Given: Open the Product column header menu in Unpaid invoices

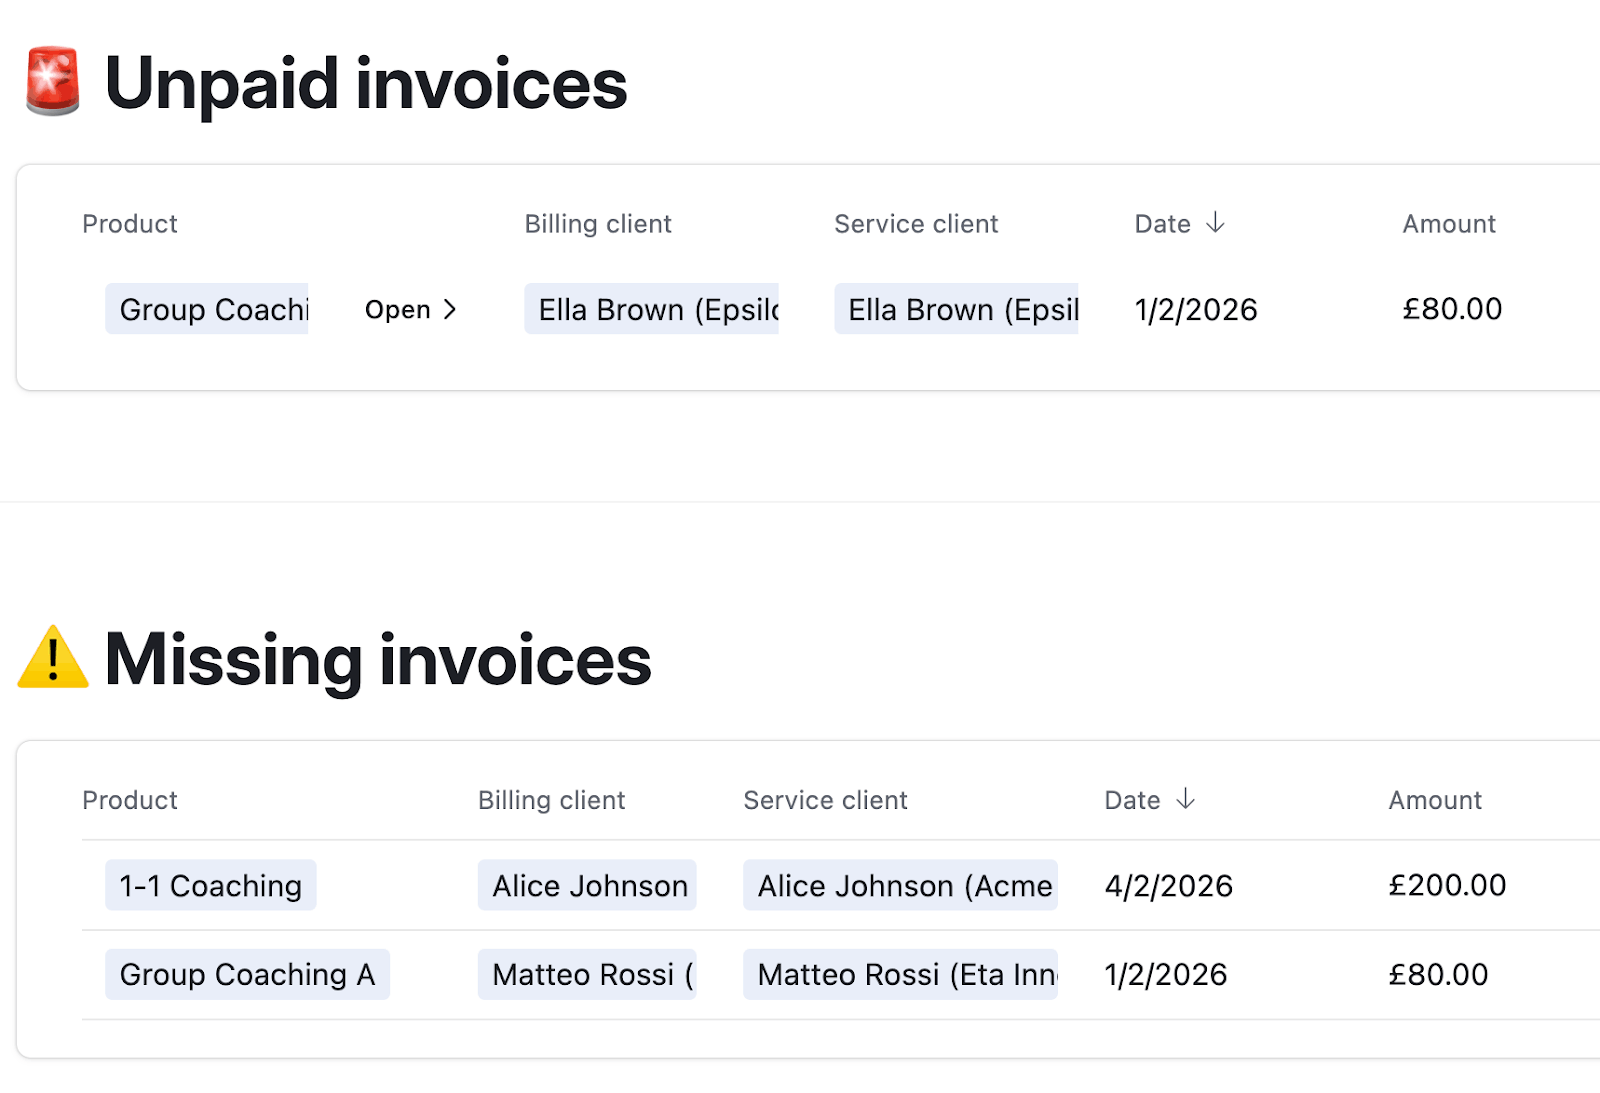Looking at the screenshot, I should 130,224.
